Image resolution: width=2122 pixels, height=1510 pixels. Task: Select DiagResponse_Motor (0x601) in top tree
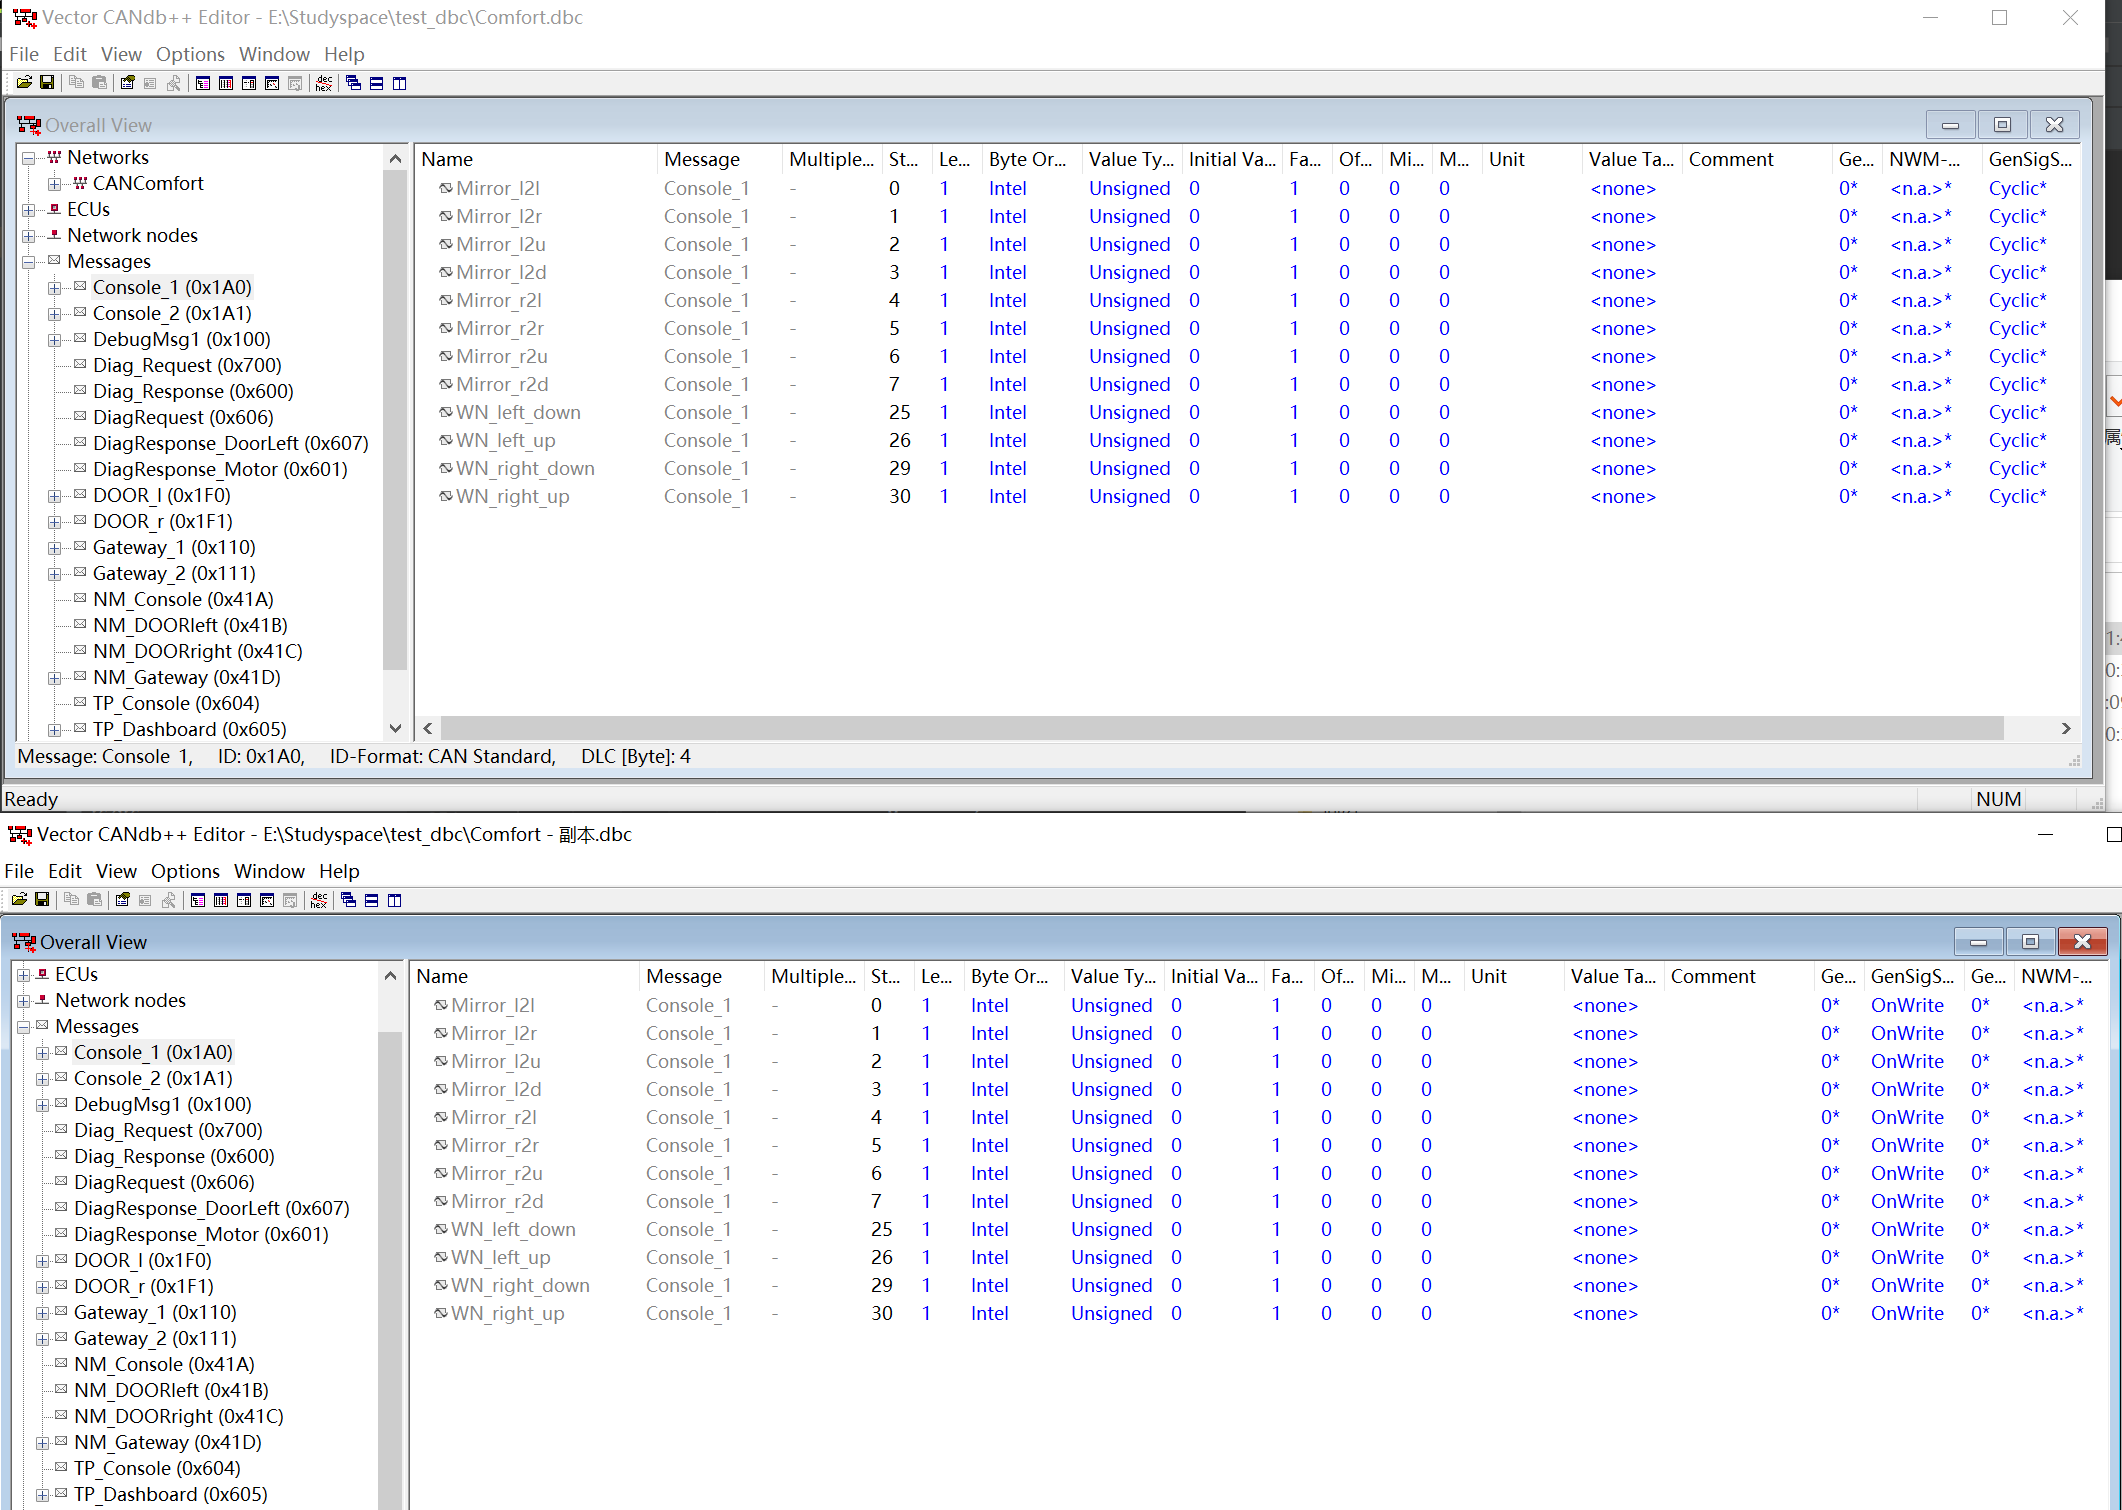(x=219, y=469)
